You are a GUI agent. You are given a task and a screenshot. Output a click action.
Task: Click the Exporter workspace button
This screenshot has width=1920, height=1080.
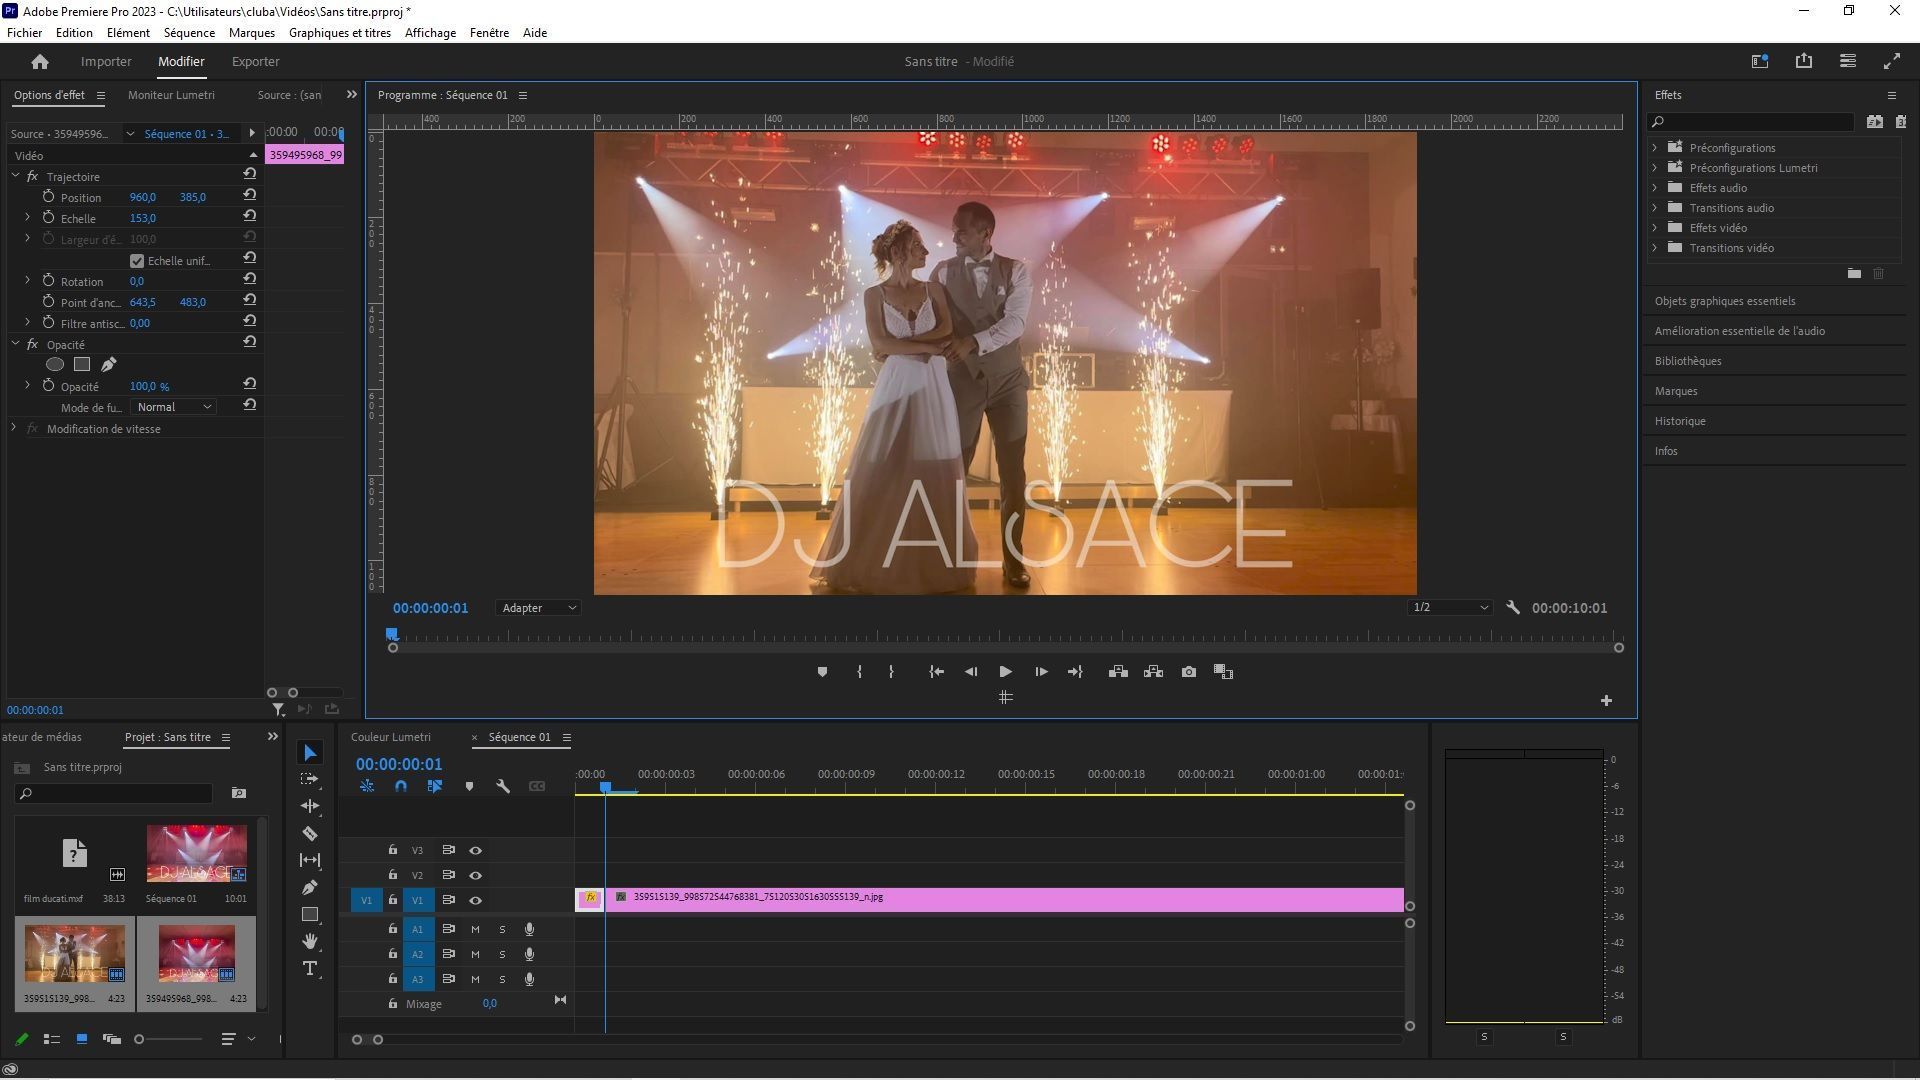(255, 62)
